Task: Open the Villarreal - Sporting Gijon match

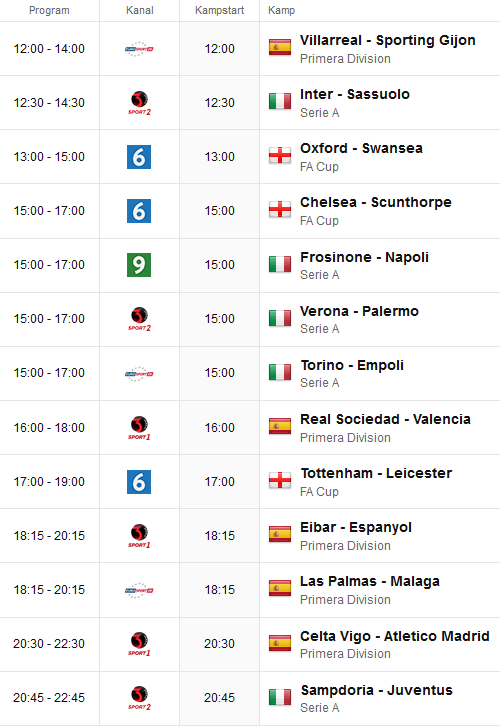Action: tap(388, 40)
